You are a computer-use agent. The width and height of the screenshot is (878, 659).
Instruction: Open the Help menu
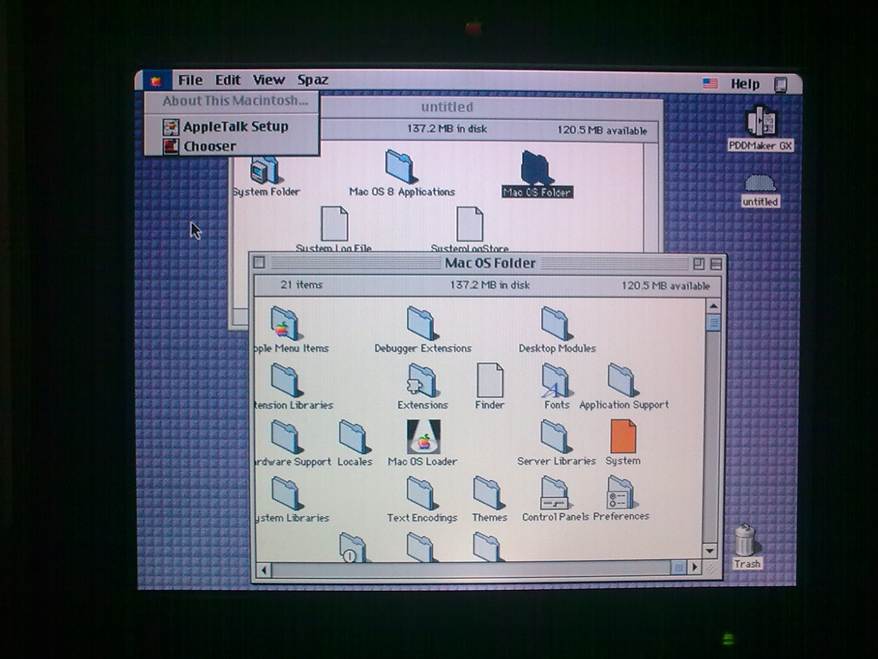pos(745,84)
